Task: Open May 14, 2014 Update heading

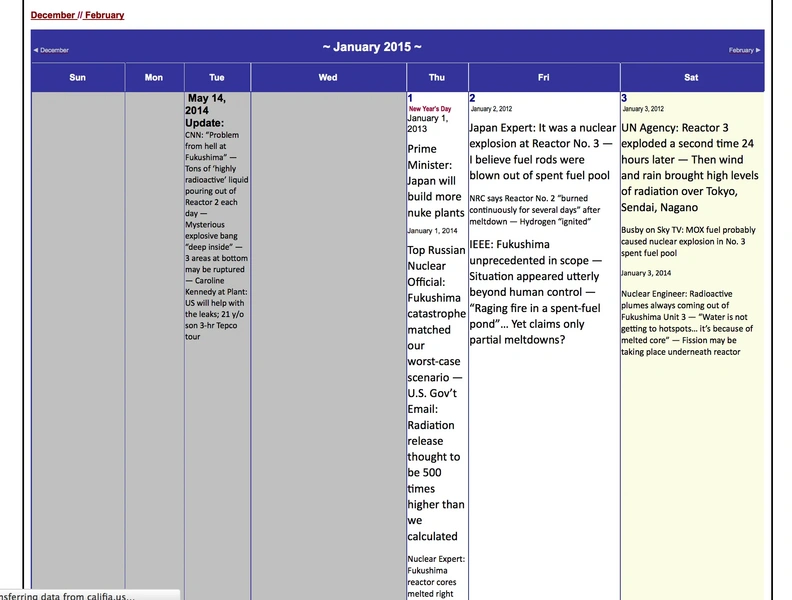Action: tap(206, 111)
